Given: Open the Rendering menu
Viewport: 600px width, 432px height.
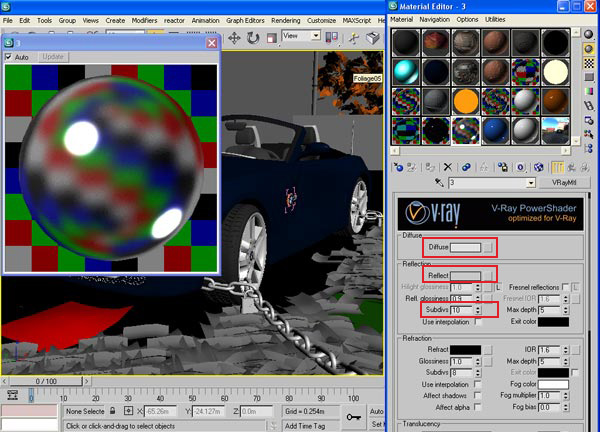Looking at the screenshot, I should 286,20.
